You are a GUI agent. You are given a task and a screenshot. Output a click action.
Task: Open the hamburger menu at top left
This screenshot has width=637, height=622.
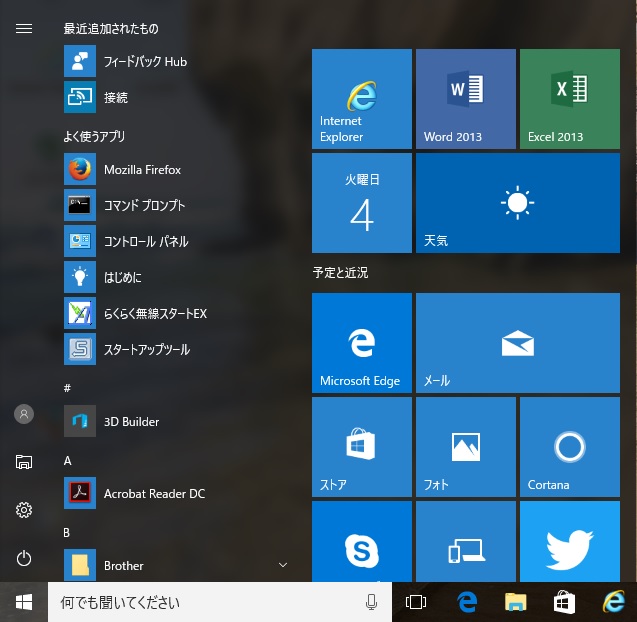coord(24,28)
